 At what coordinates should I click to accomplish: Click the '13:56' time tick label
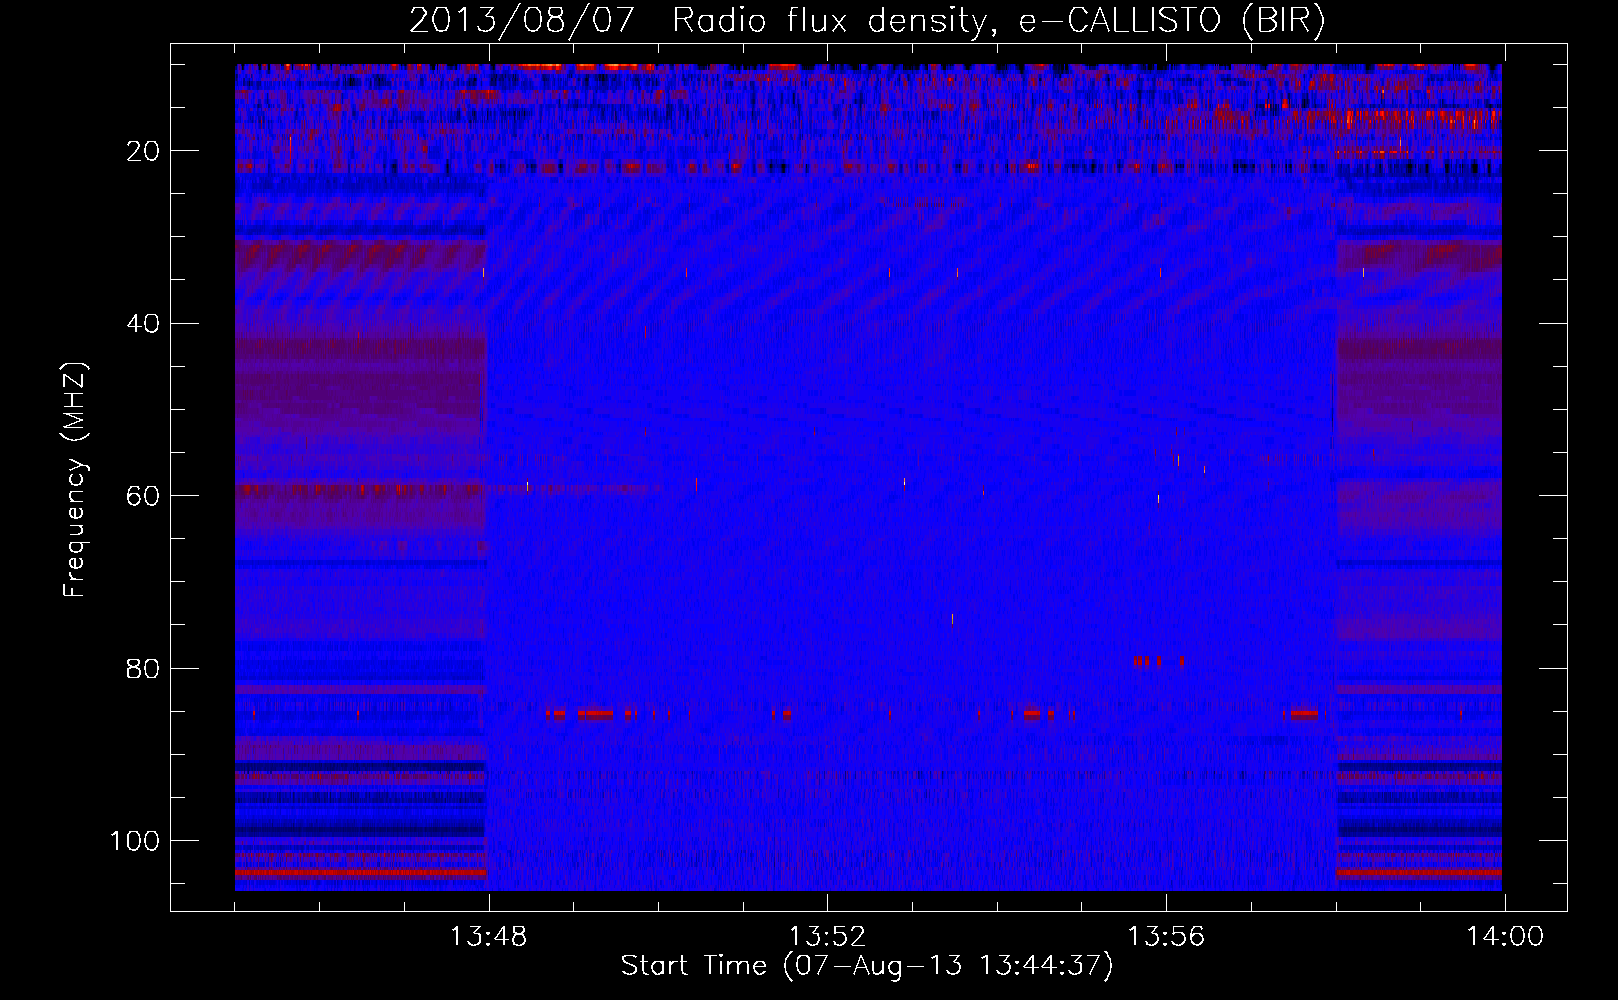pyautogui.click(x=1166, y=937)
